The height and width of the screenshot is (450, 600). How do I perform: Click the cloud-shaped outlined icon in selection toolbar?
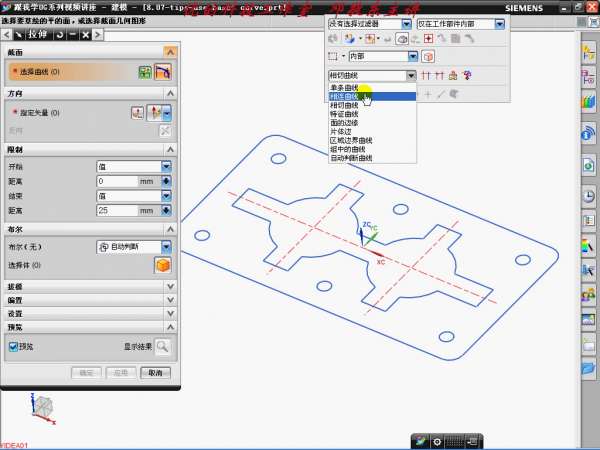pos(401,39)
